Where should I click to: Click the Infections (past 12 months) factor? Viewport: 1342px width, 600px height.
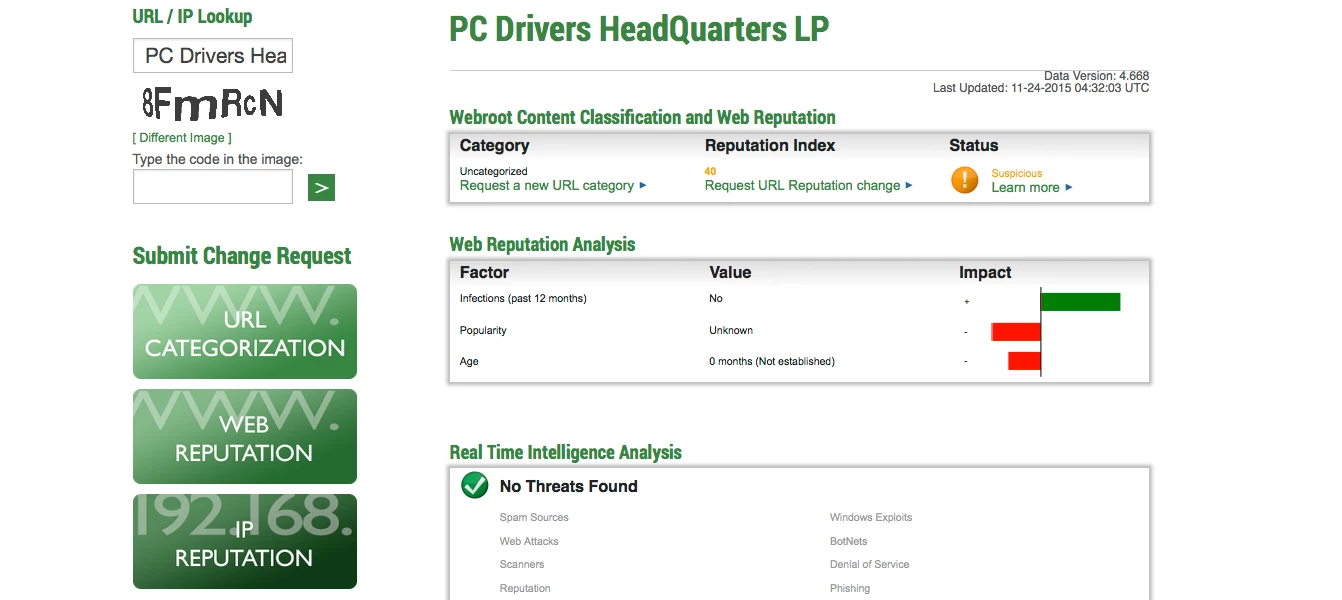coord(523,299)
